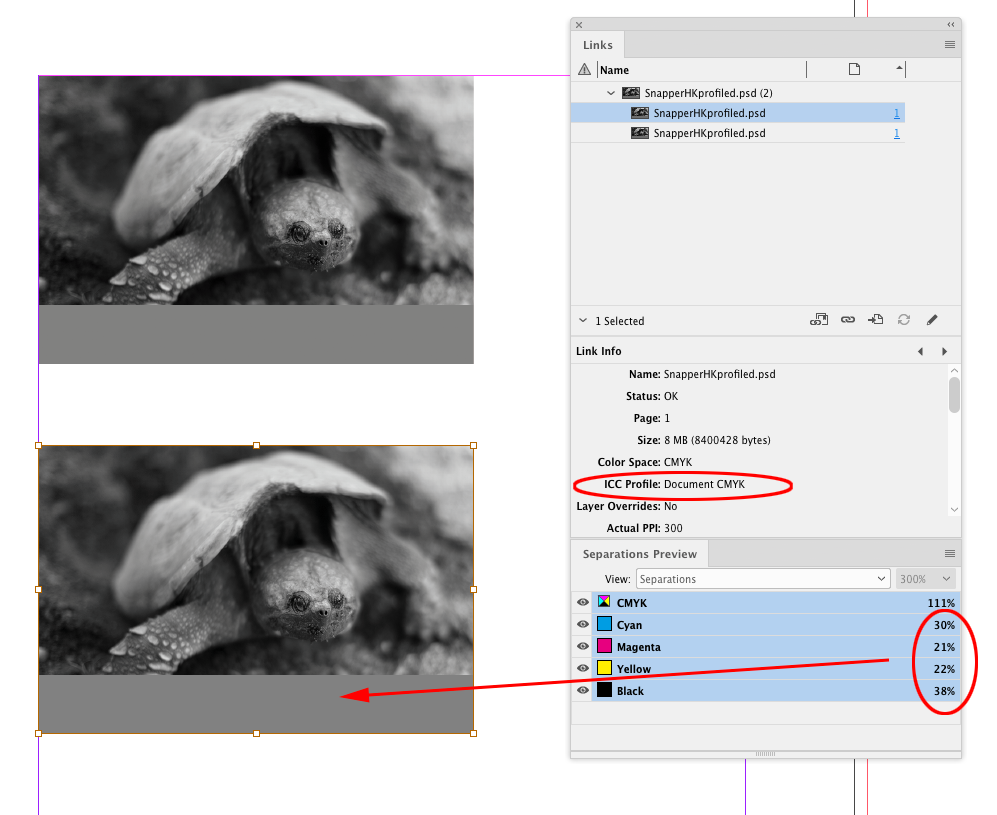
Task: Open Separations Preview panel flyout menu
Action: (x=949, y=553)
